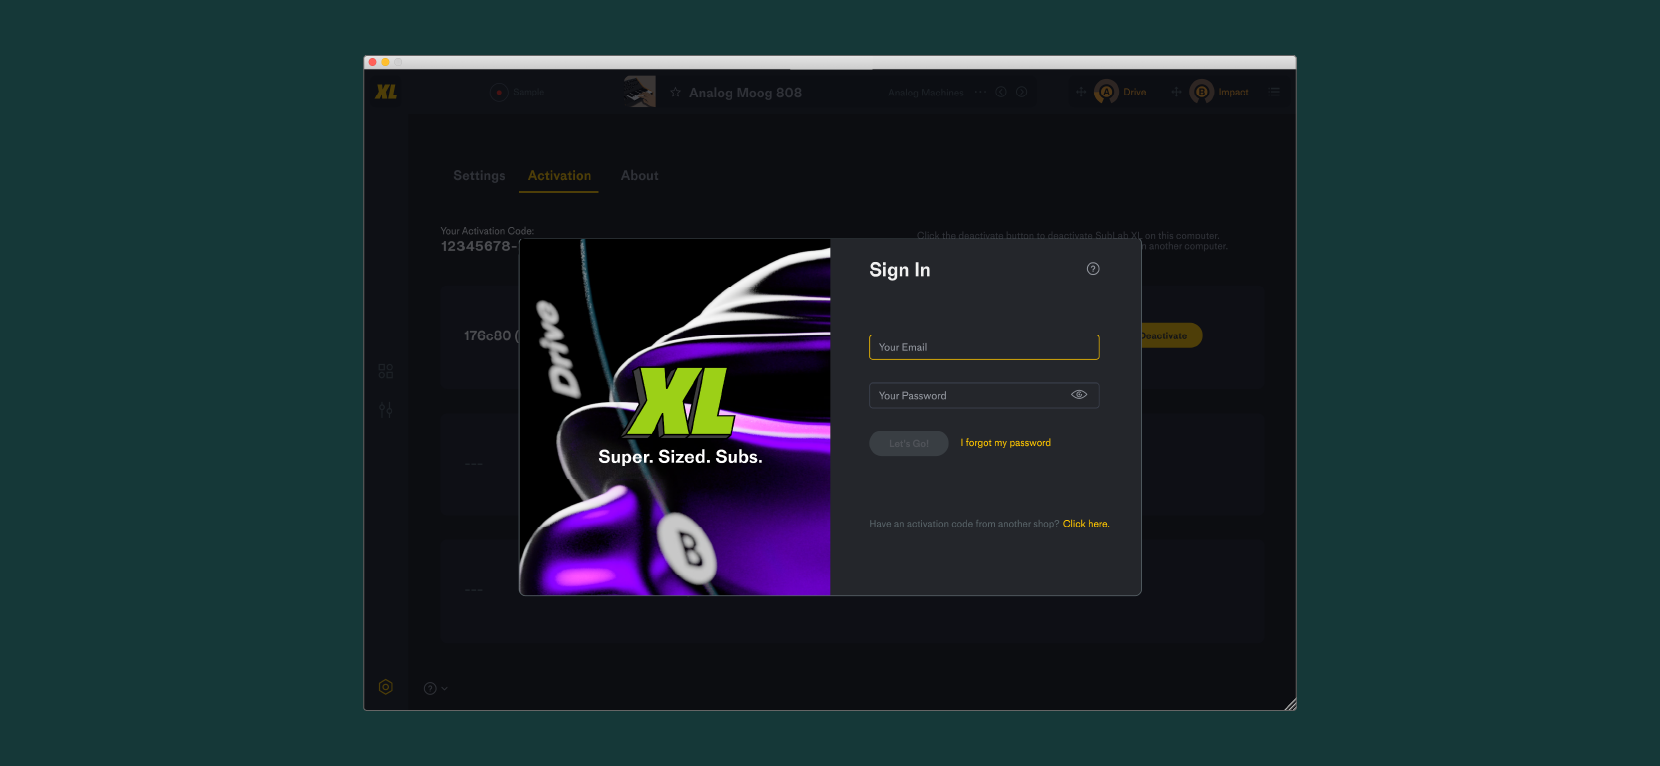1660x766 pixels.
Task: Click the move handle left of Impact
Action: (x=1176, y=92)
